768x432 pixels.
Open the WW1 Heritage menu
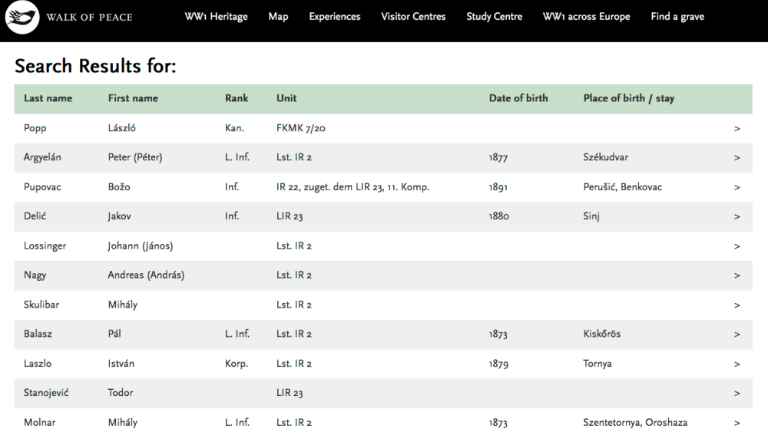point(215,17)
